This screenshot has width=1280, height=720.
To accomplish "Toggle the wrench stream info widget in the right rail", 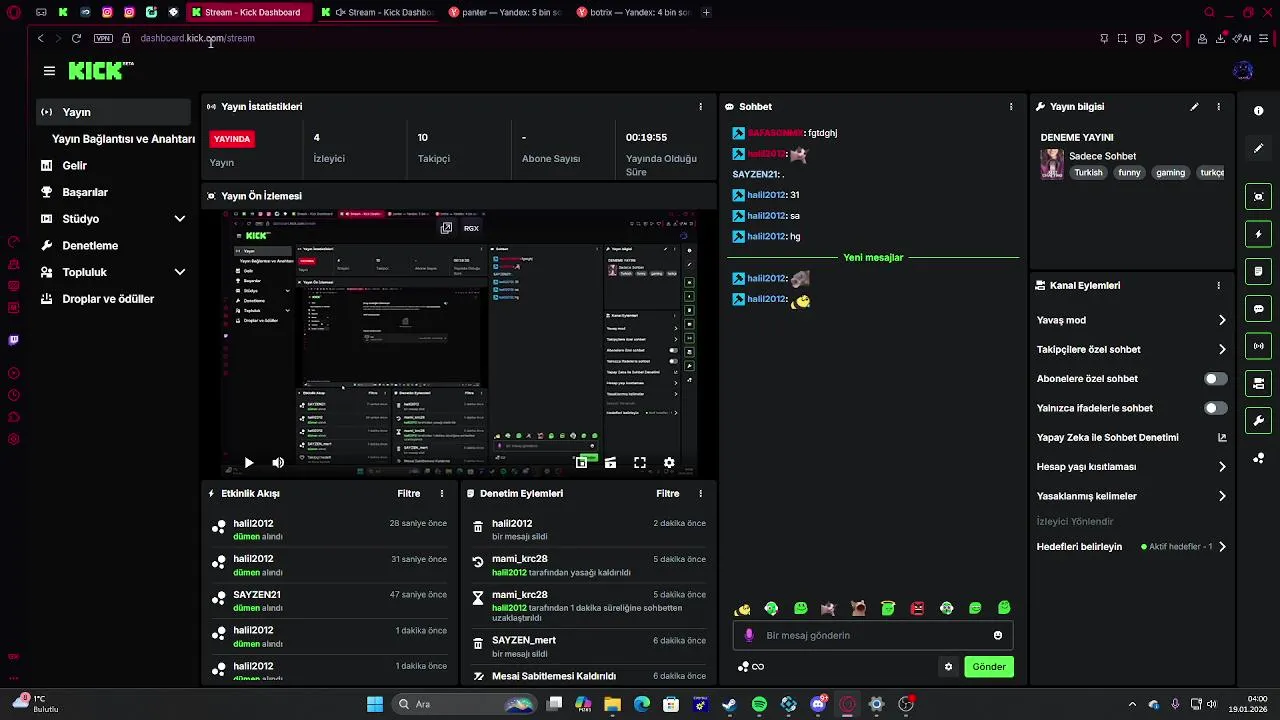I will 1259,421.
